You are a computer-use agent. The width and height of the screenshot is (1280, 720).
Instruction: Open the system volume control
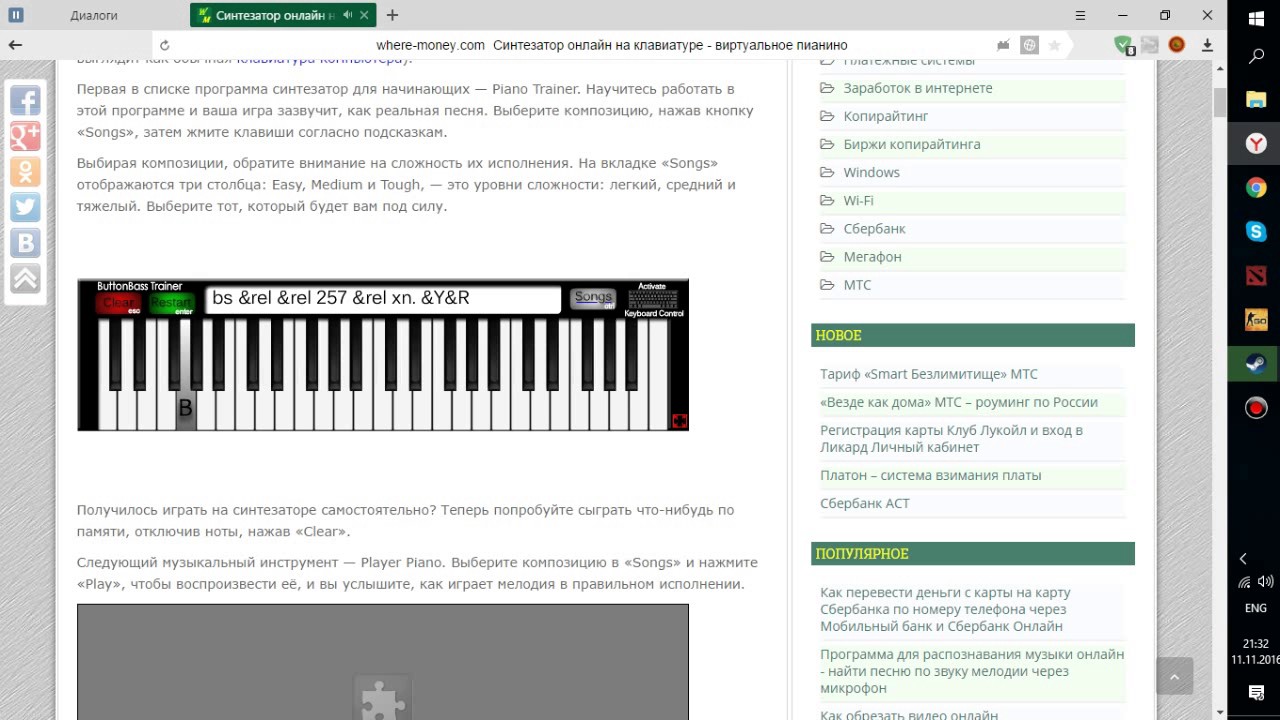click(x=1265, y=582)
